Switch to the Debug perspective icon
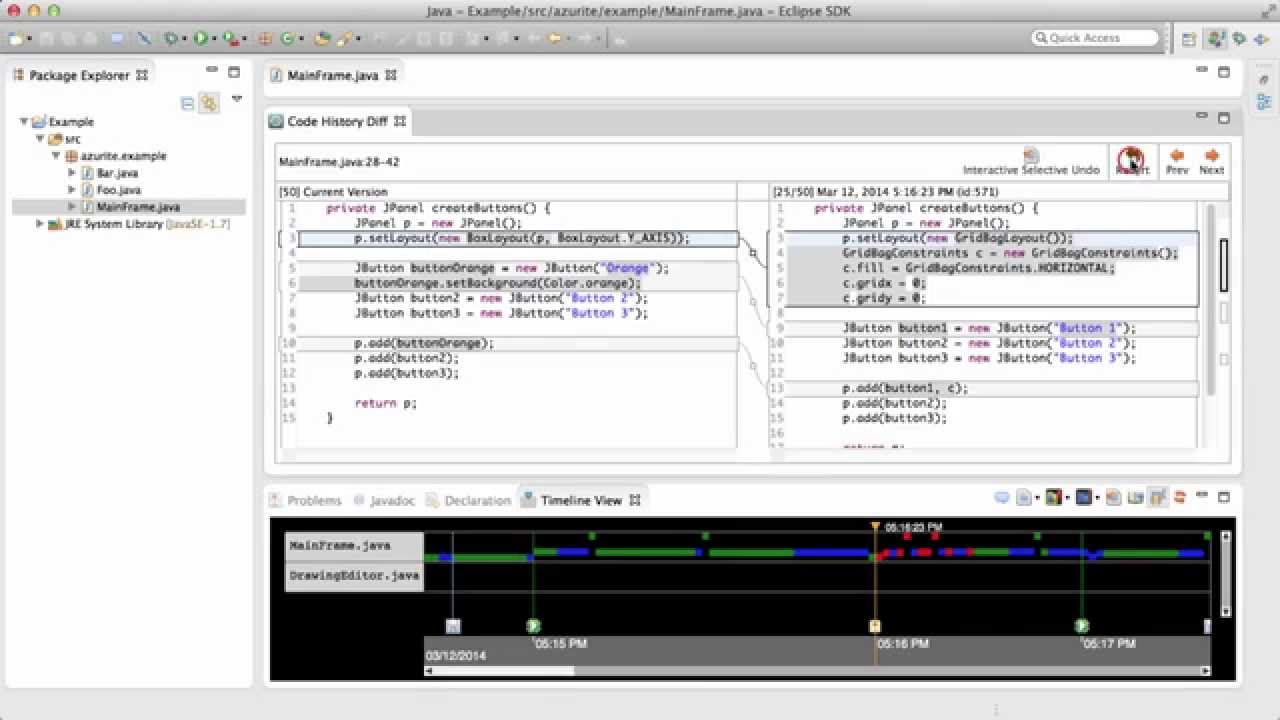 [x=1239, y=39]
